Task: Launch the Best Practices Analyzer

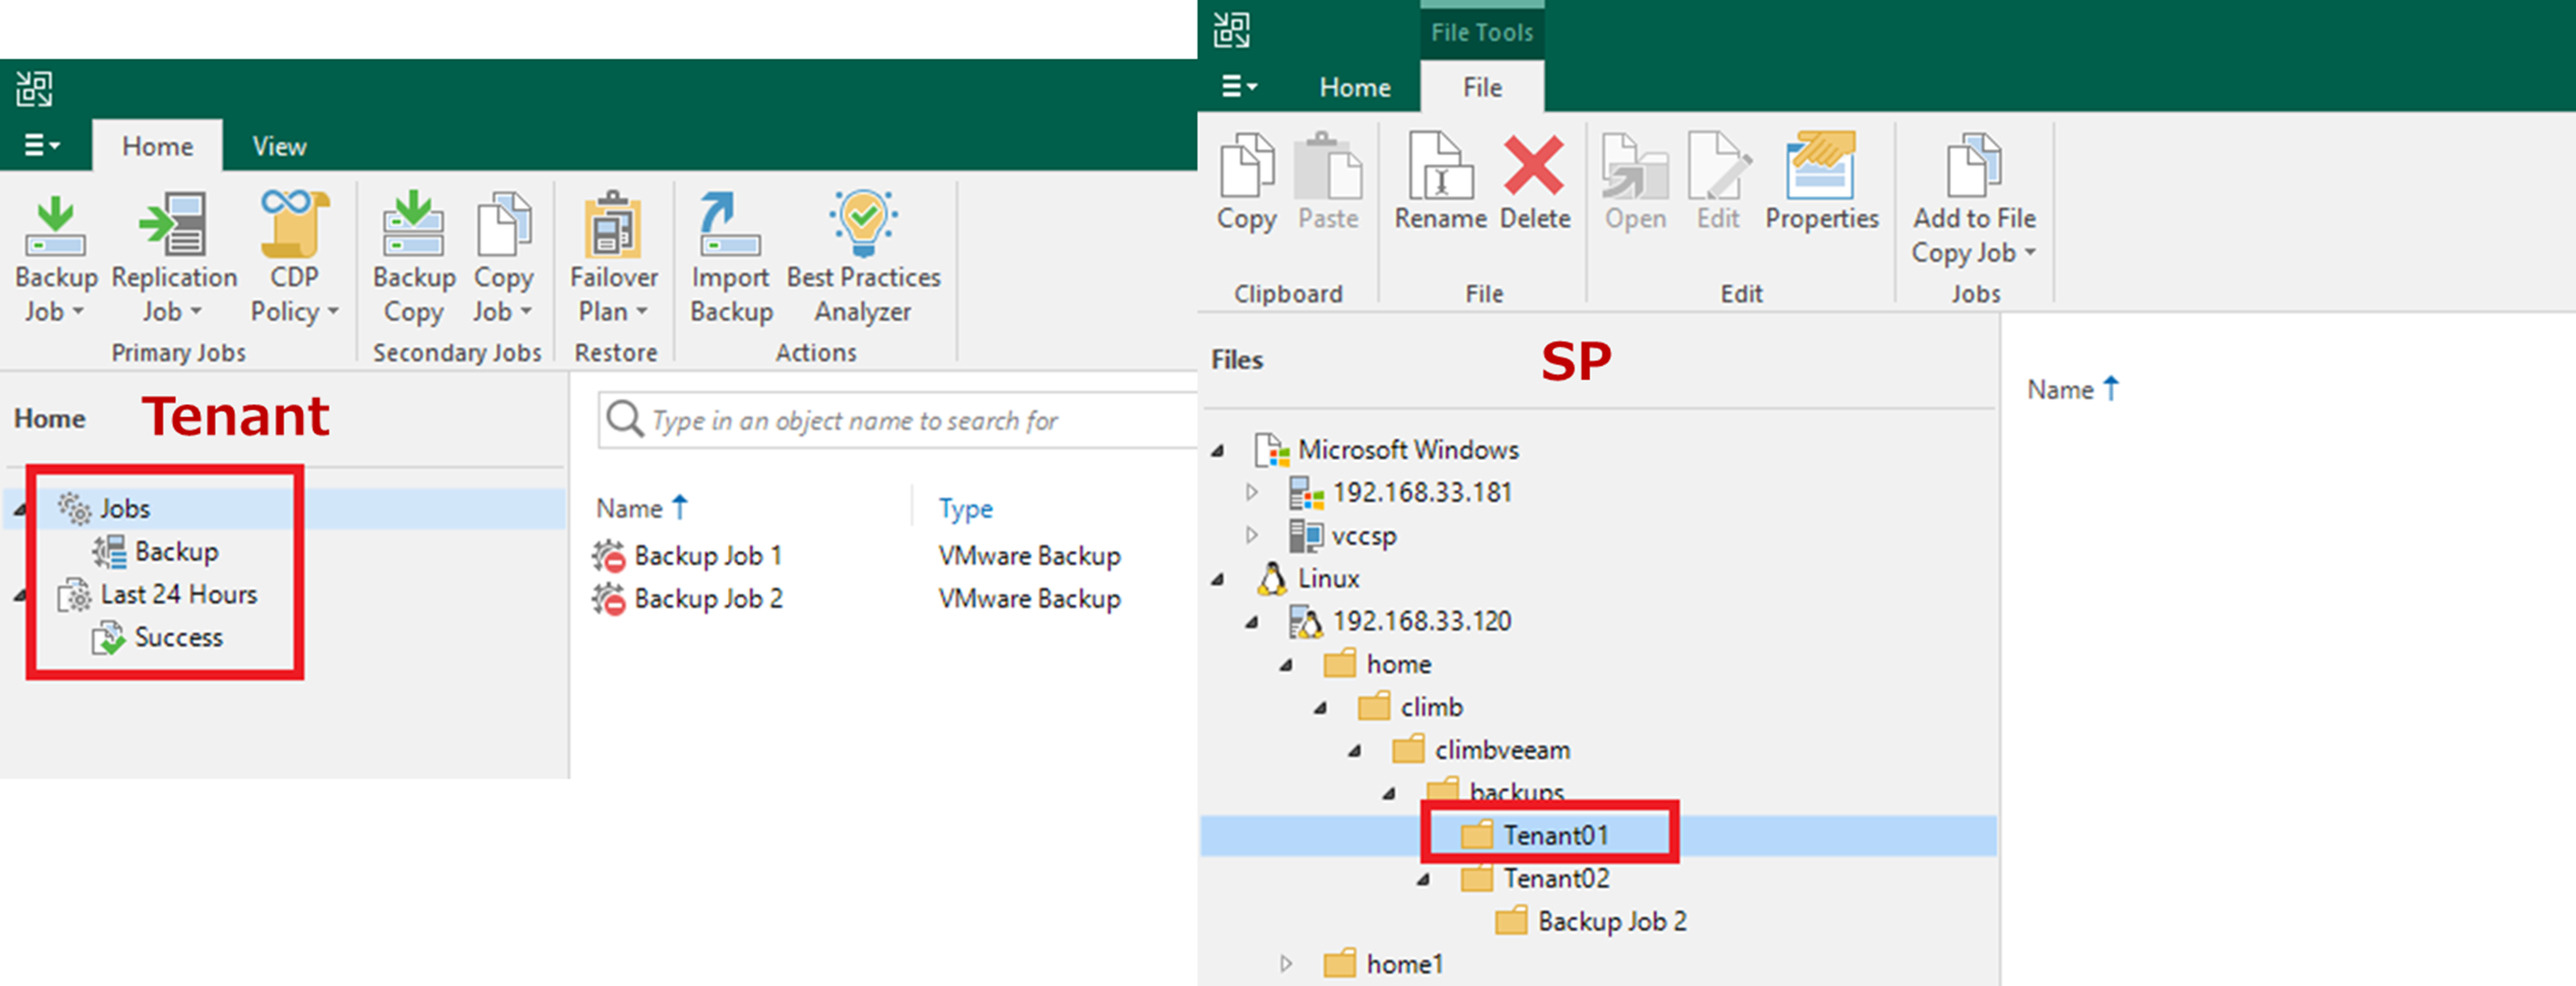Action: [x=863, y=257]
